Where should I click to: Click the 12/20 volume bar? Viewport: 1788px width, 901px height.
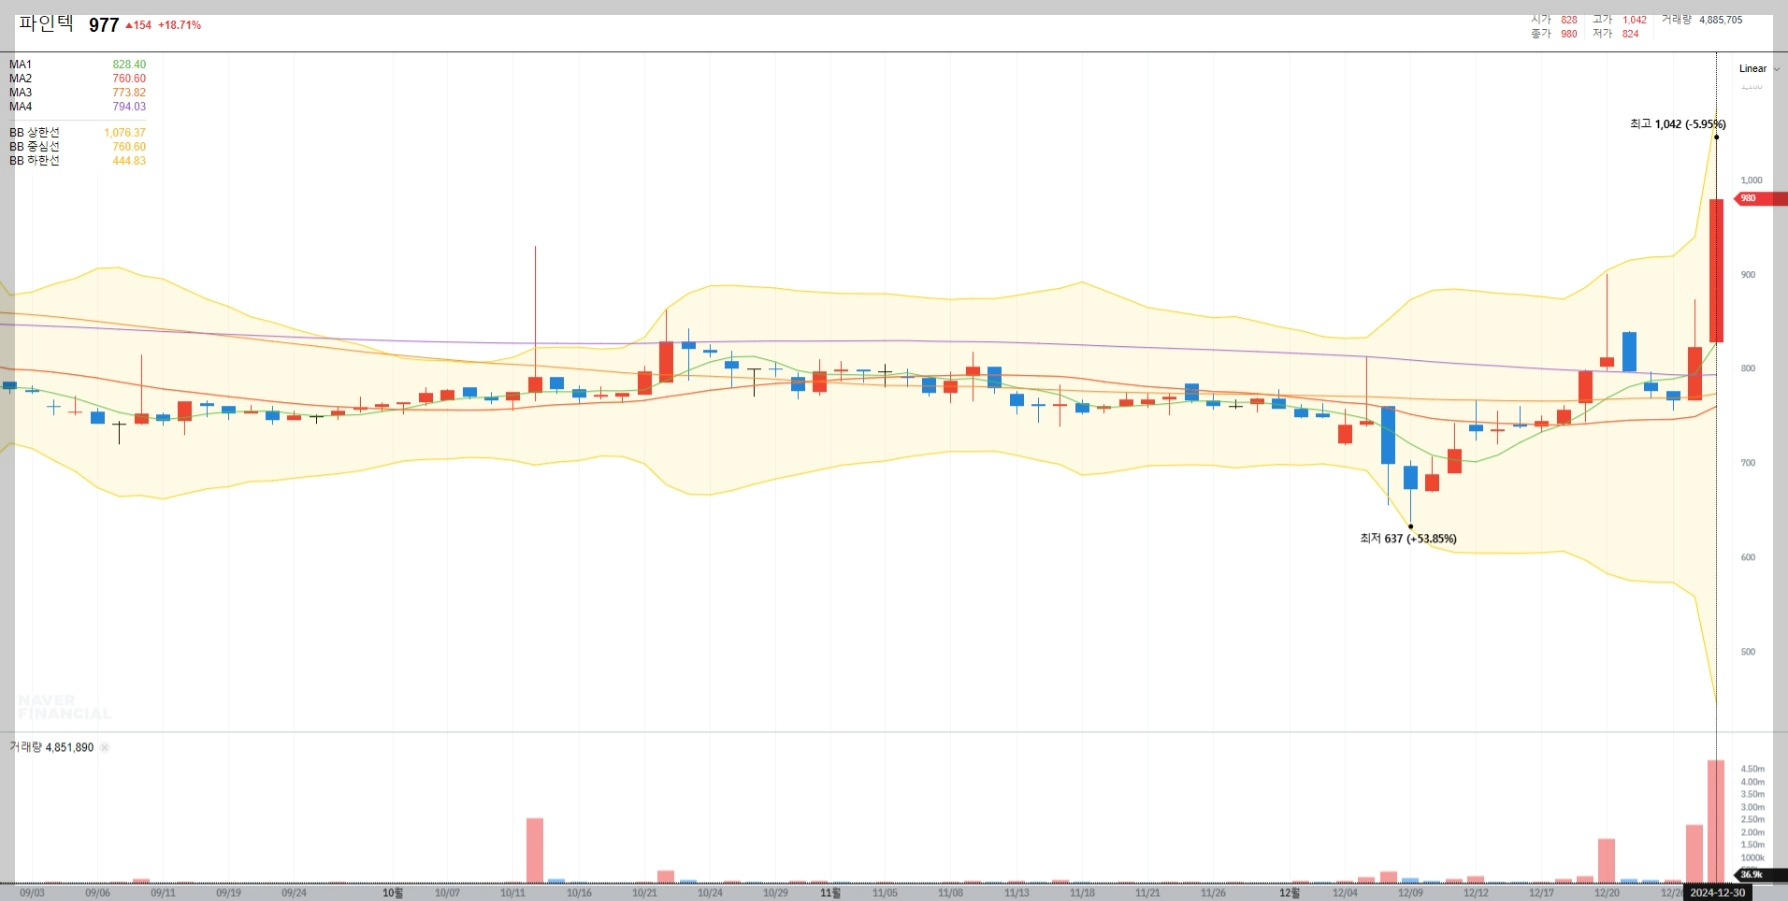(x=1607, y=861)
